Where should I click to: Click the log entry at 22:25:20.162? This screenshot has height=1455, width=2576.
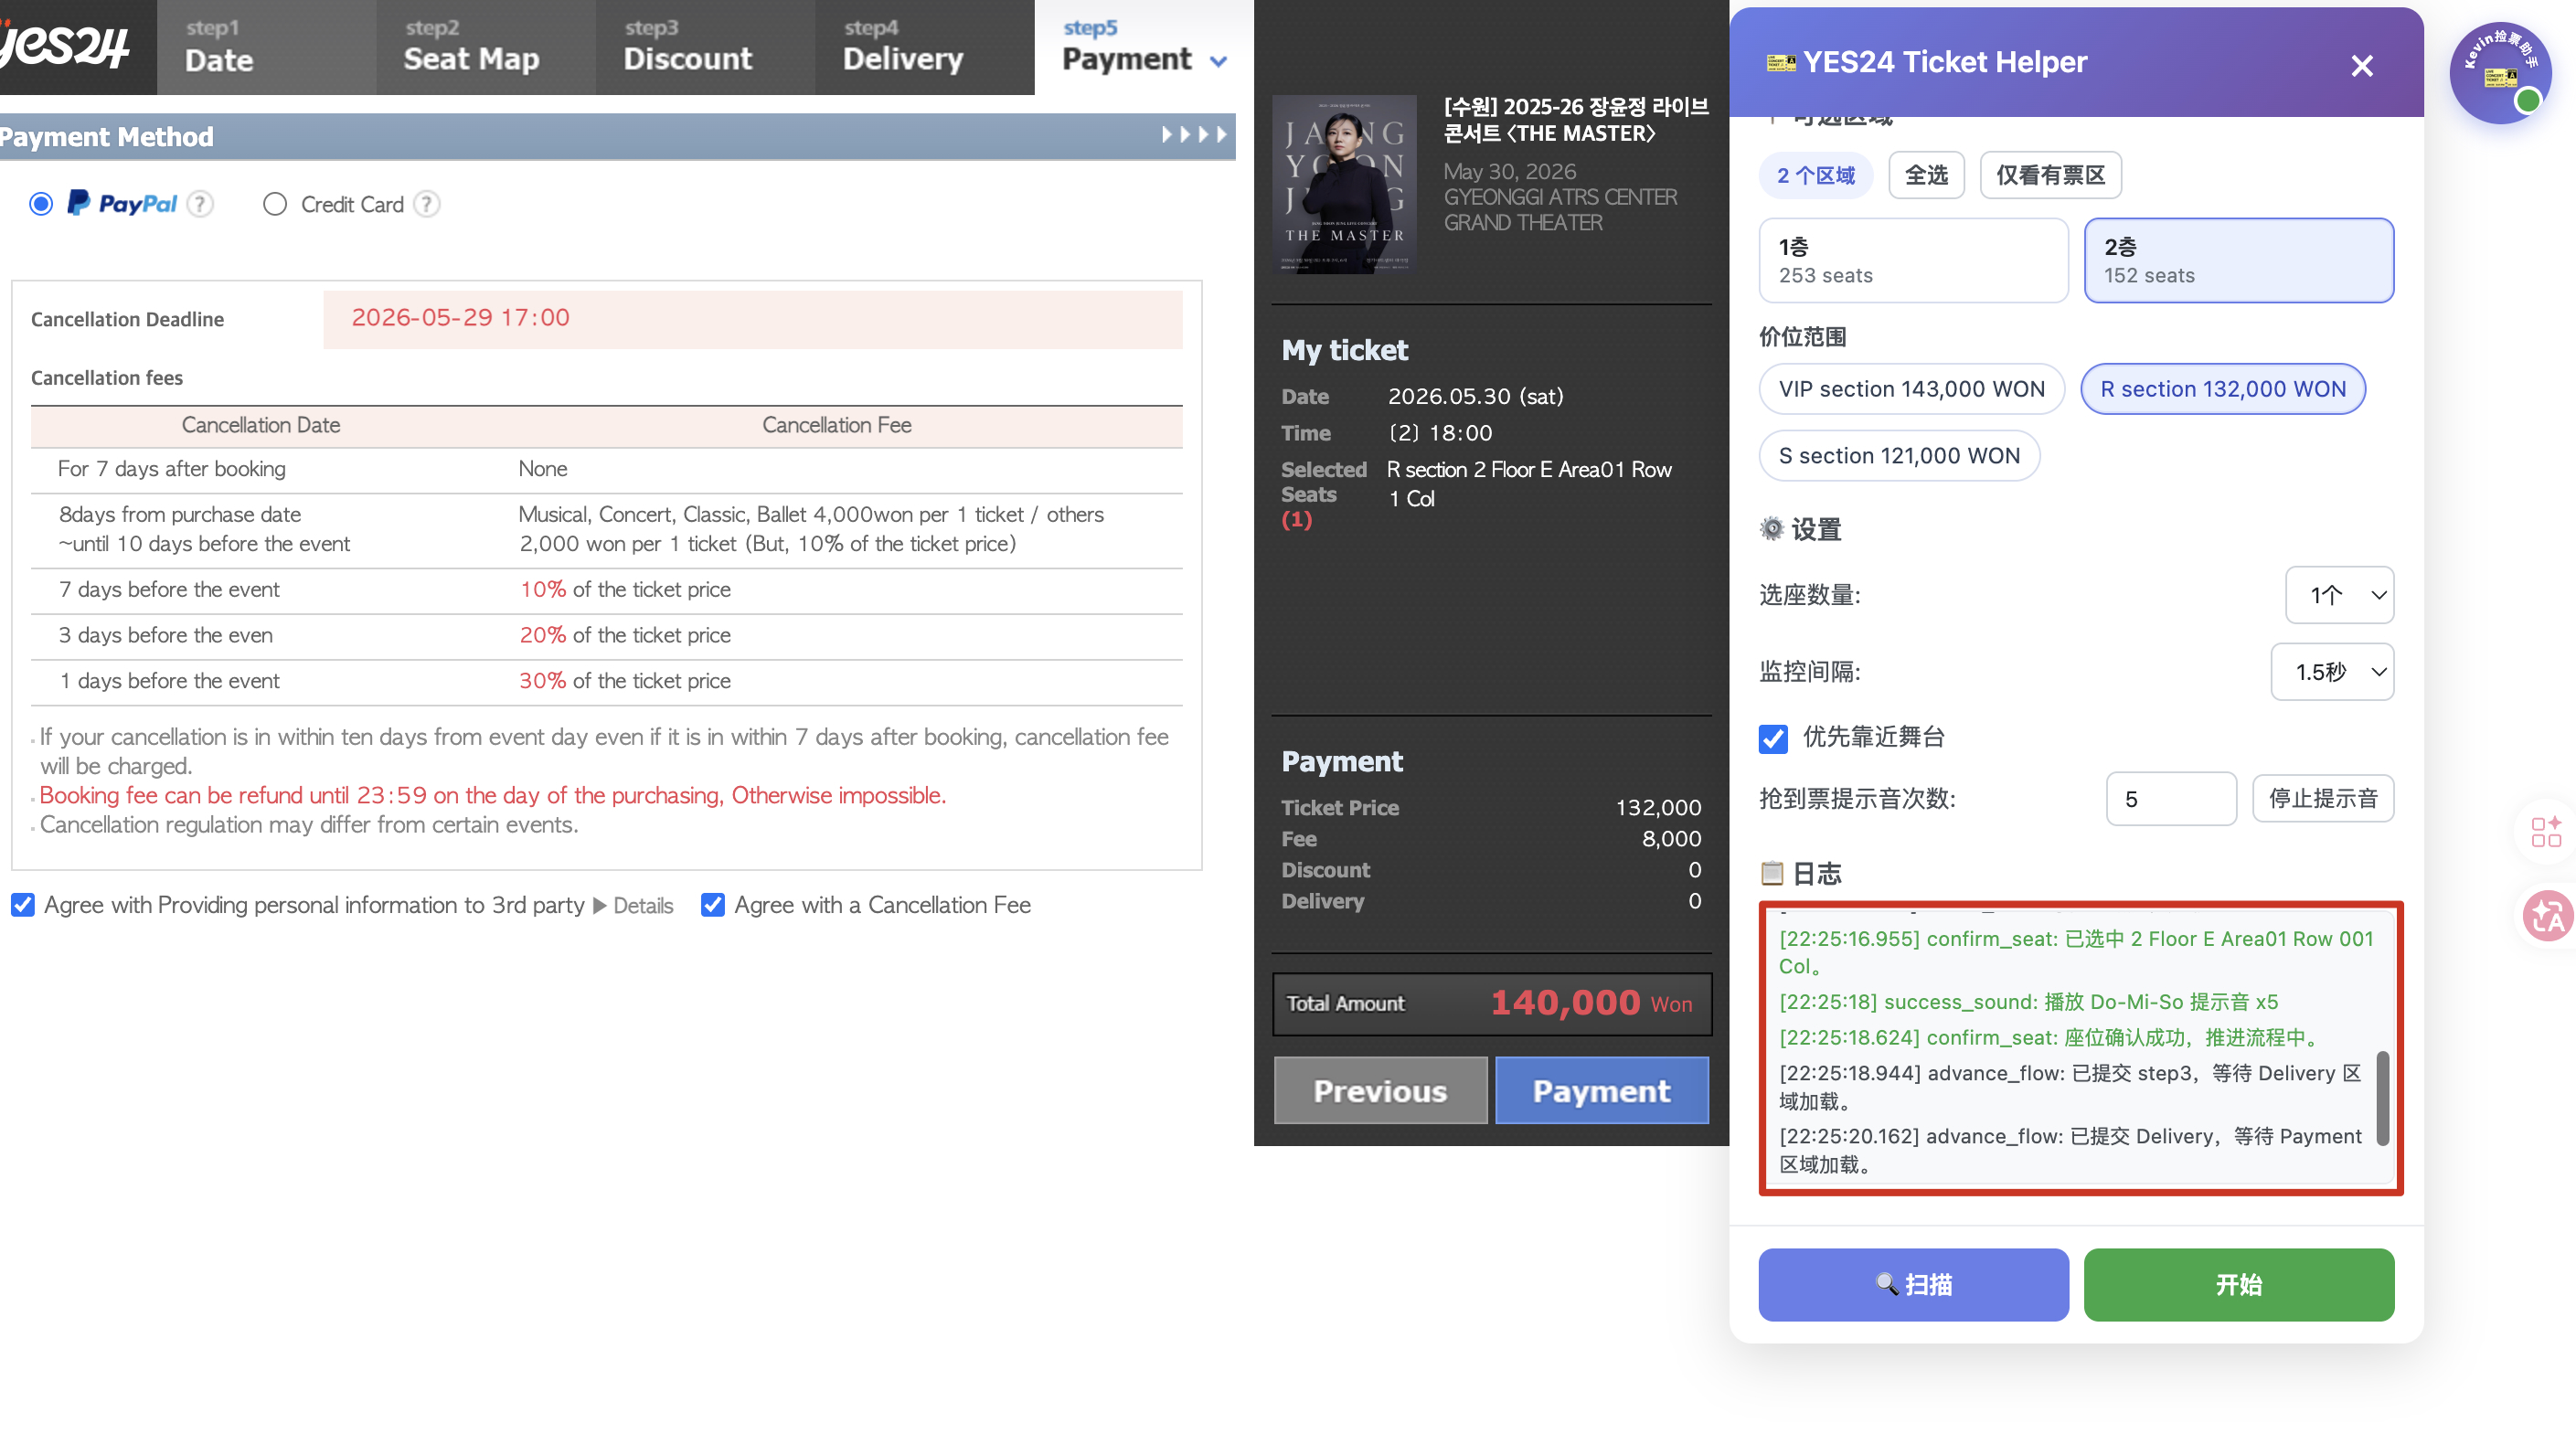tap(2070, 1149)
